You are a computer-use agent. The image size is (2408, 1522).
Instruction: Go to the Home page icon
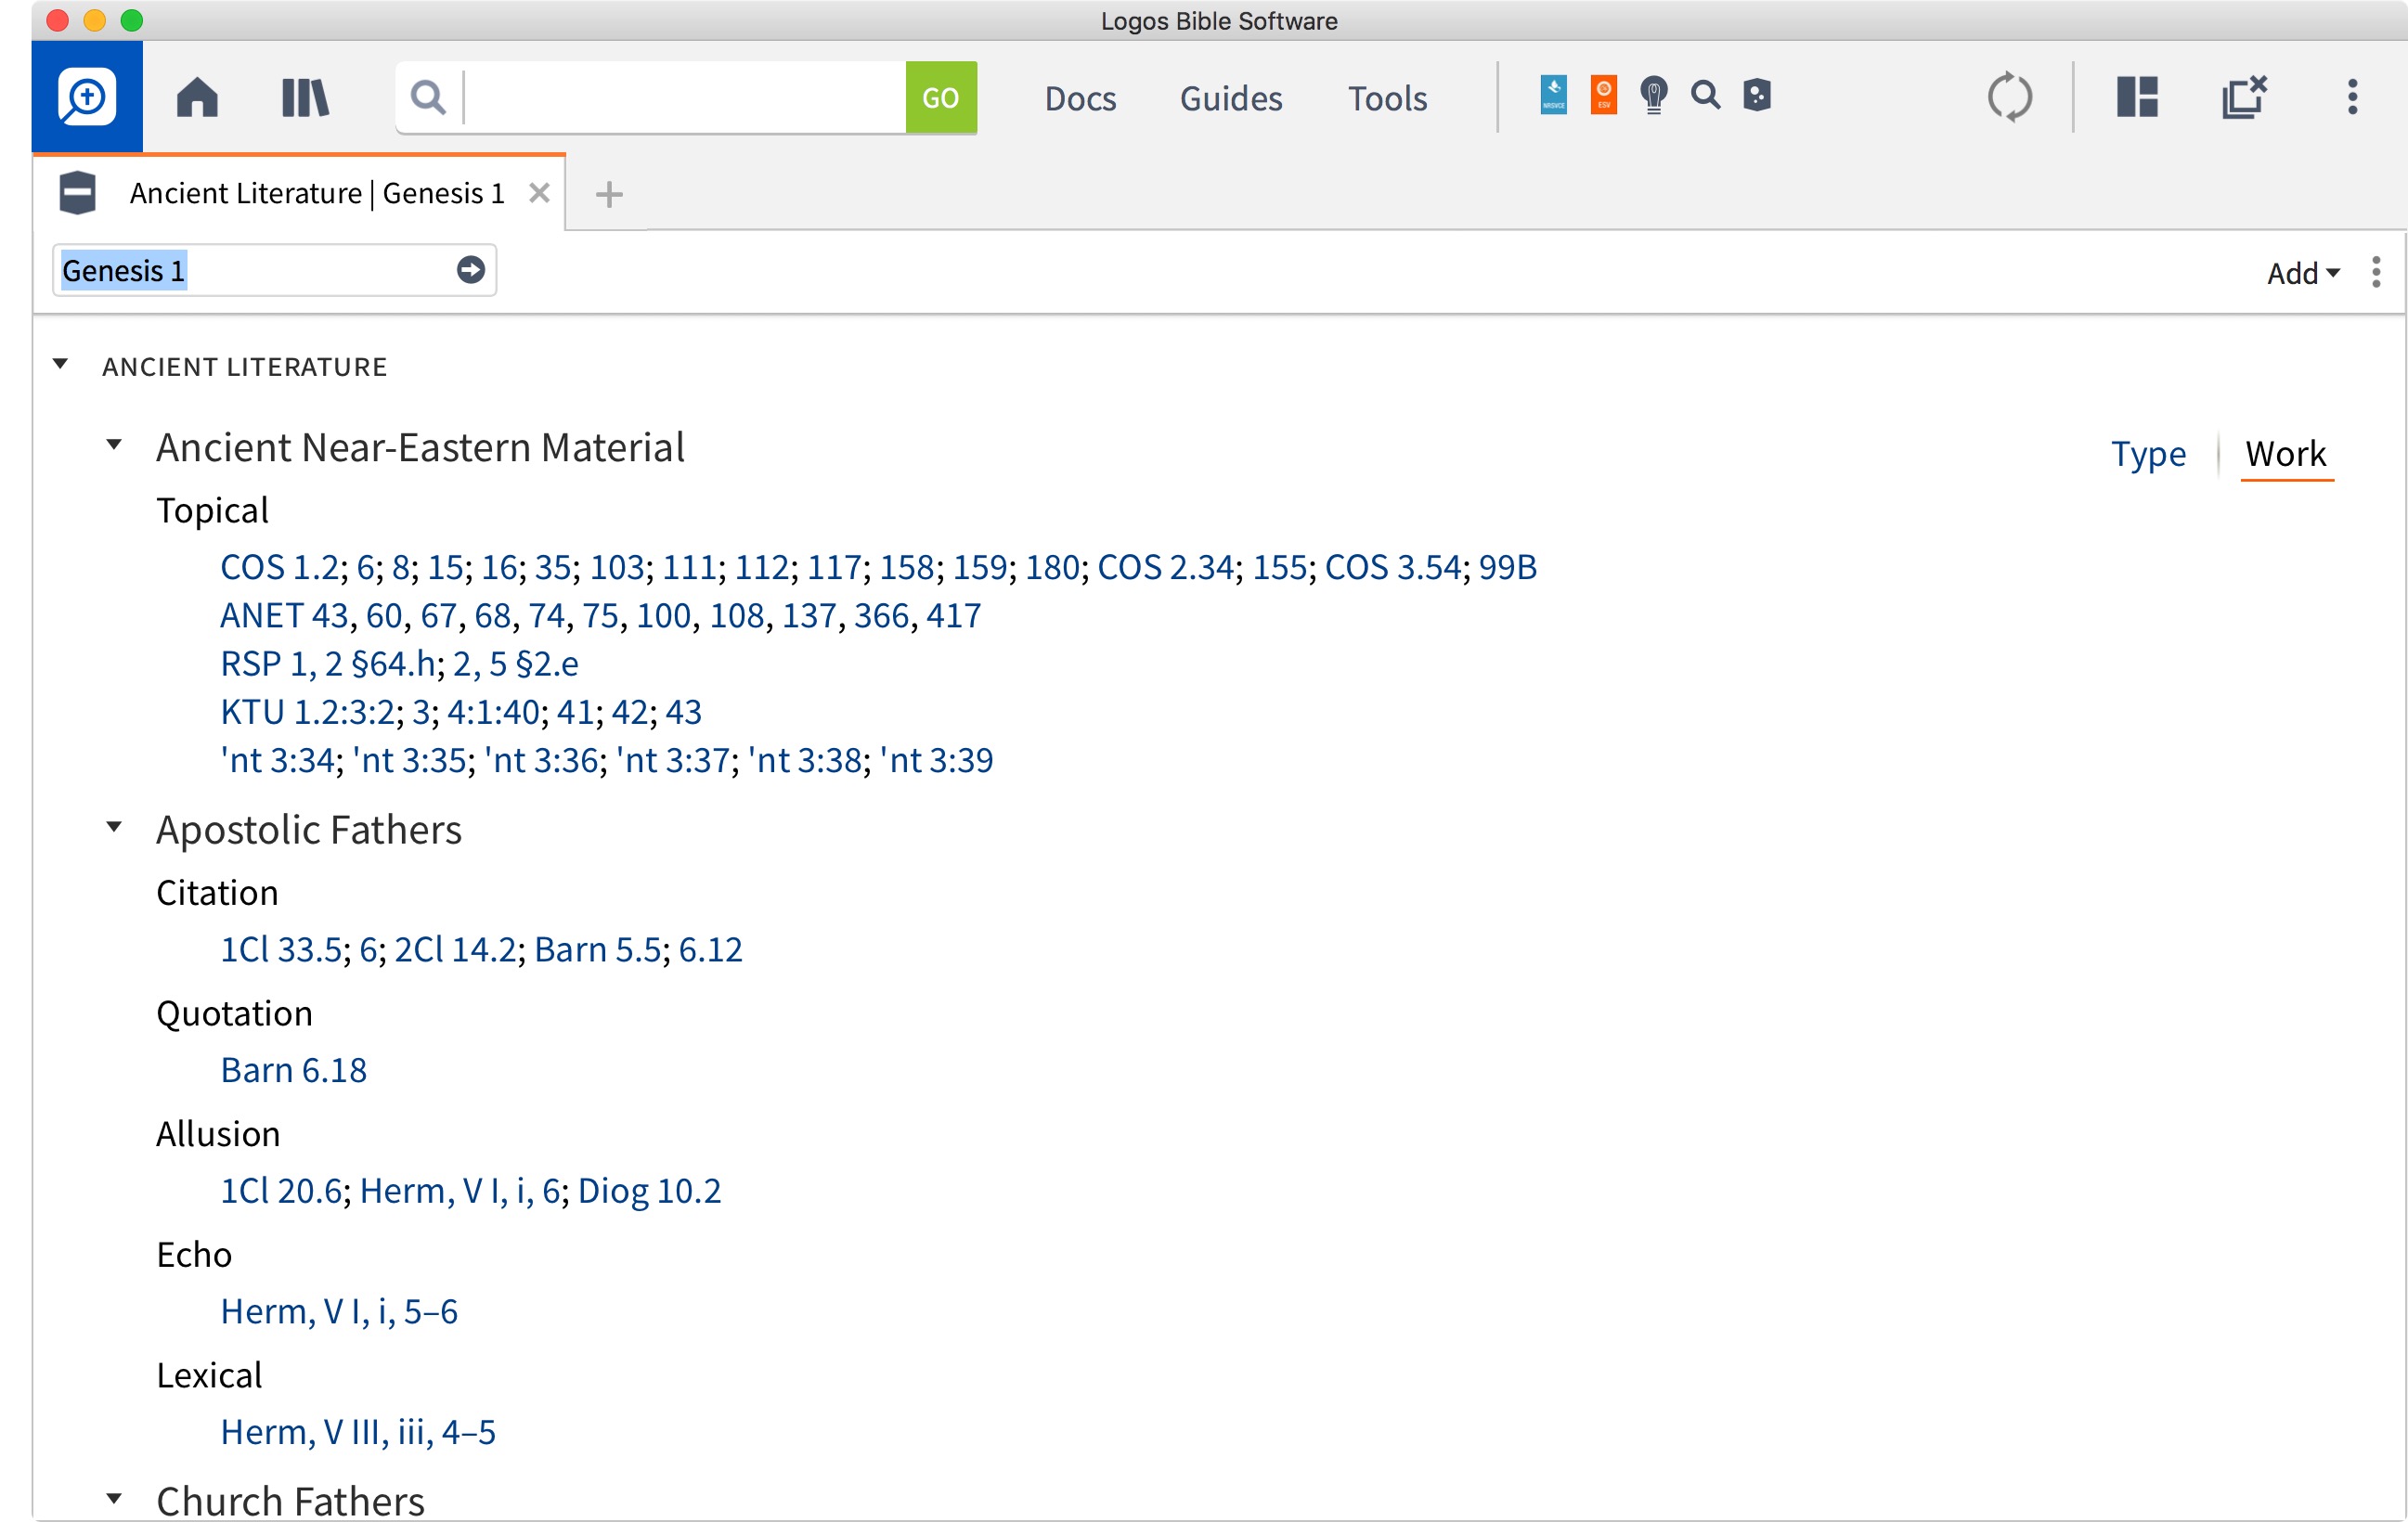click(197, 98)
